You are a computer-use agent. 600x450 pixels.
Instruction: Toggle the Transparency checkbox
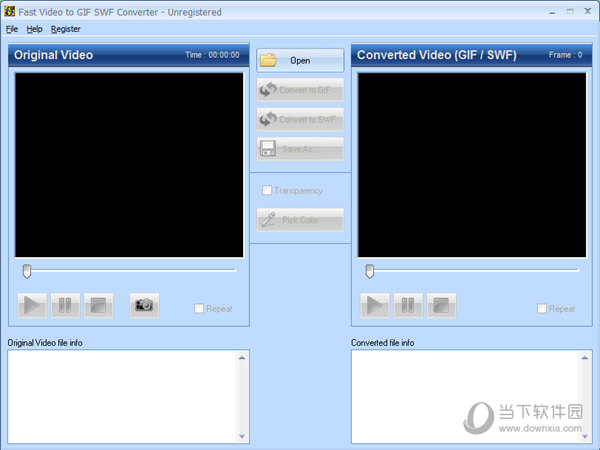pos(267,190)
